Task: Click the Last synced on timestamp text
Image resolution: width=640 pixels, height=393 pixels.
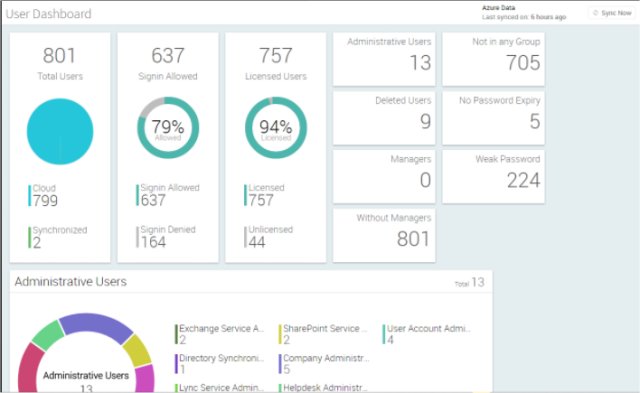Action: coord(524,17)
